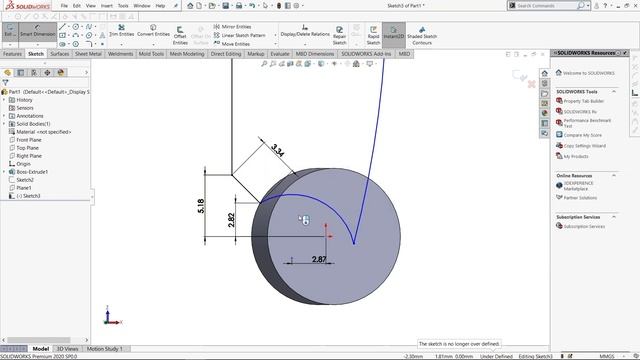Click Linear Sketch Pattern
The image size is (640, 360).
coord(239,35)
